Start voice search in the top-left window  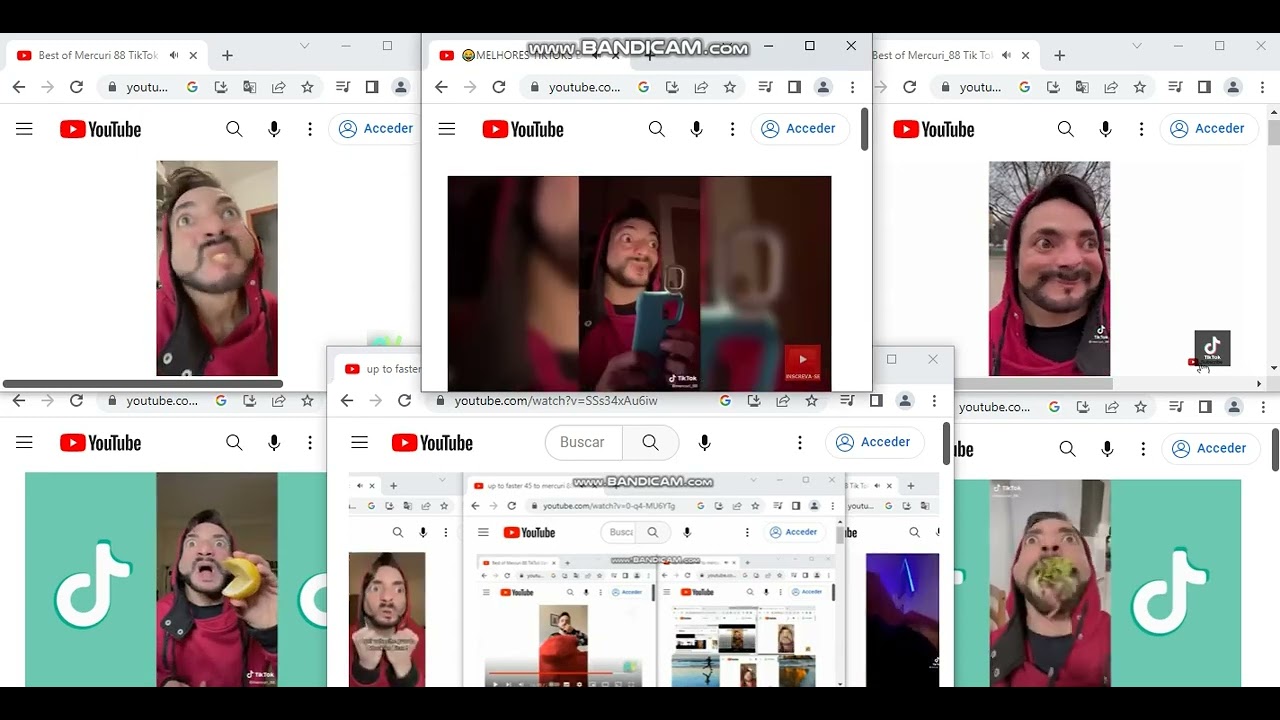[274, 129]
